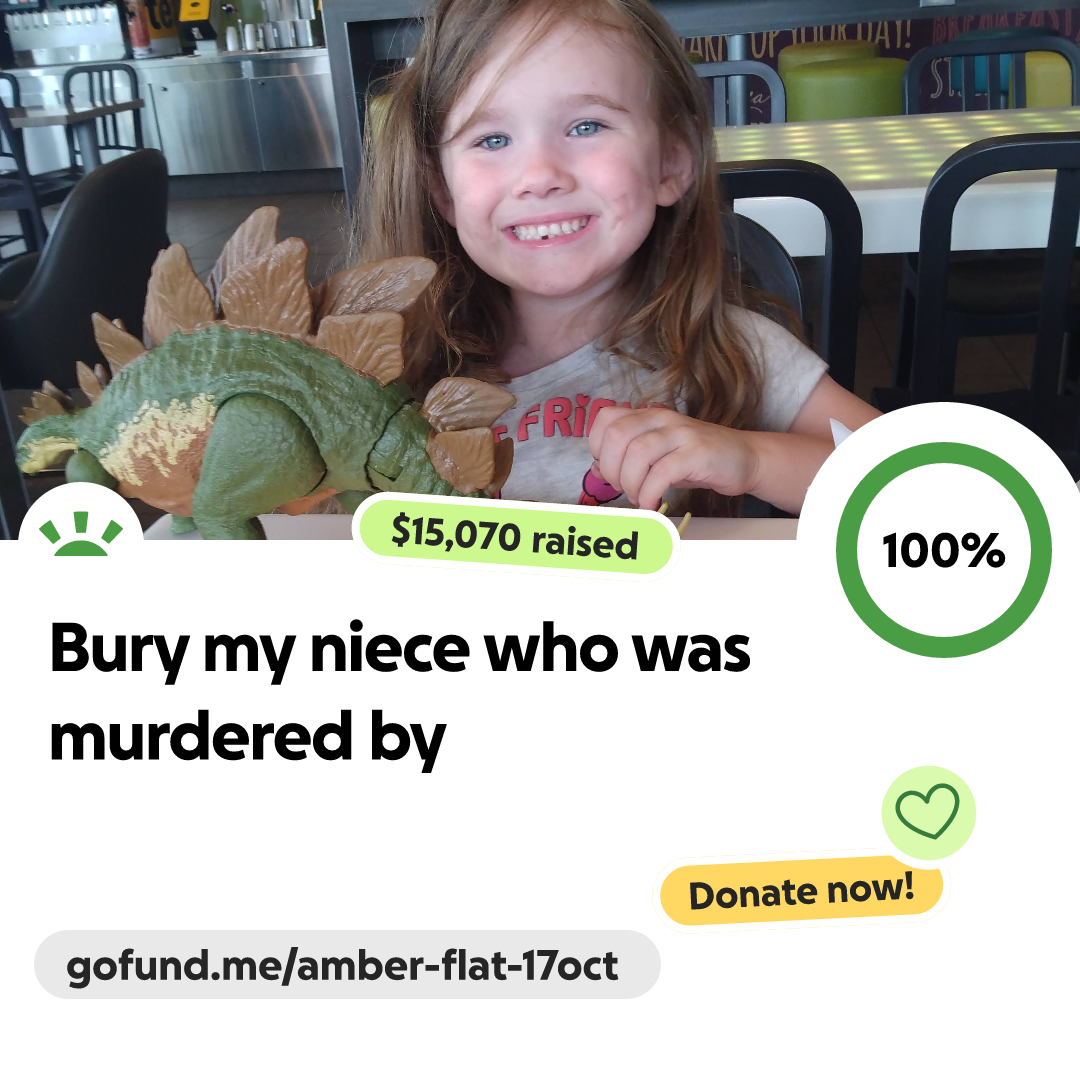Click the GoFundMe sunburst logo

point(81,533)
